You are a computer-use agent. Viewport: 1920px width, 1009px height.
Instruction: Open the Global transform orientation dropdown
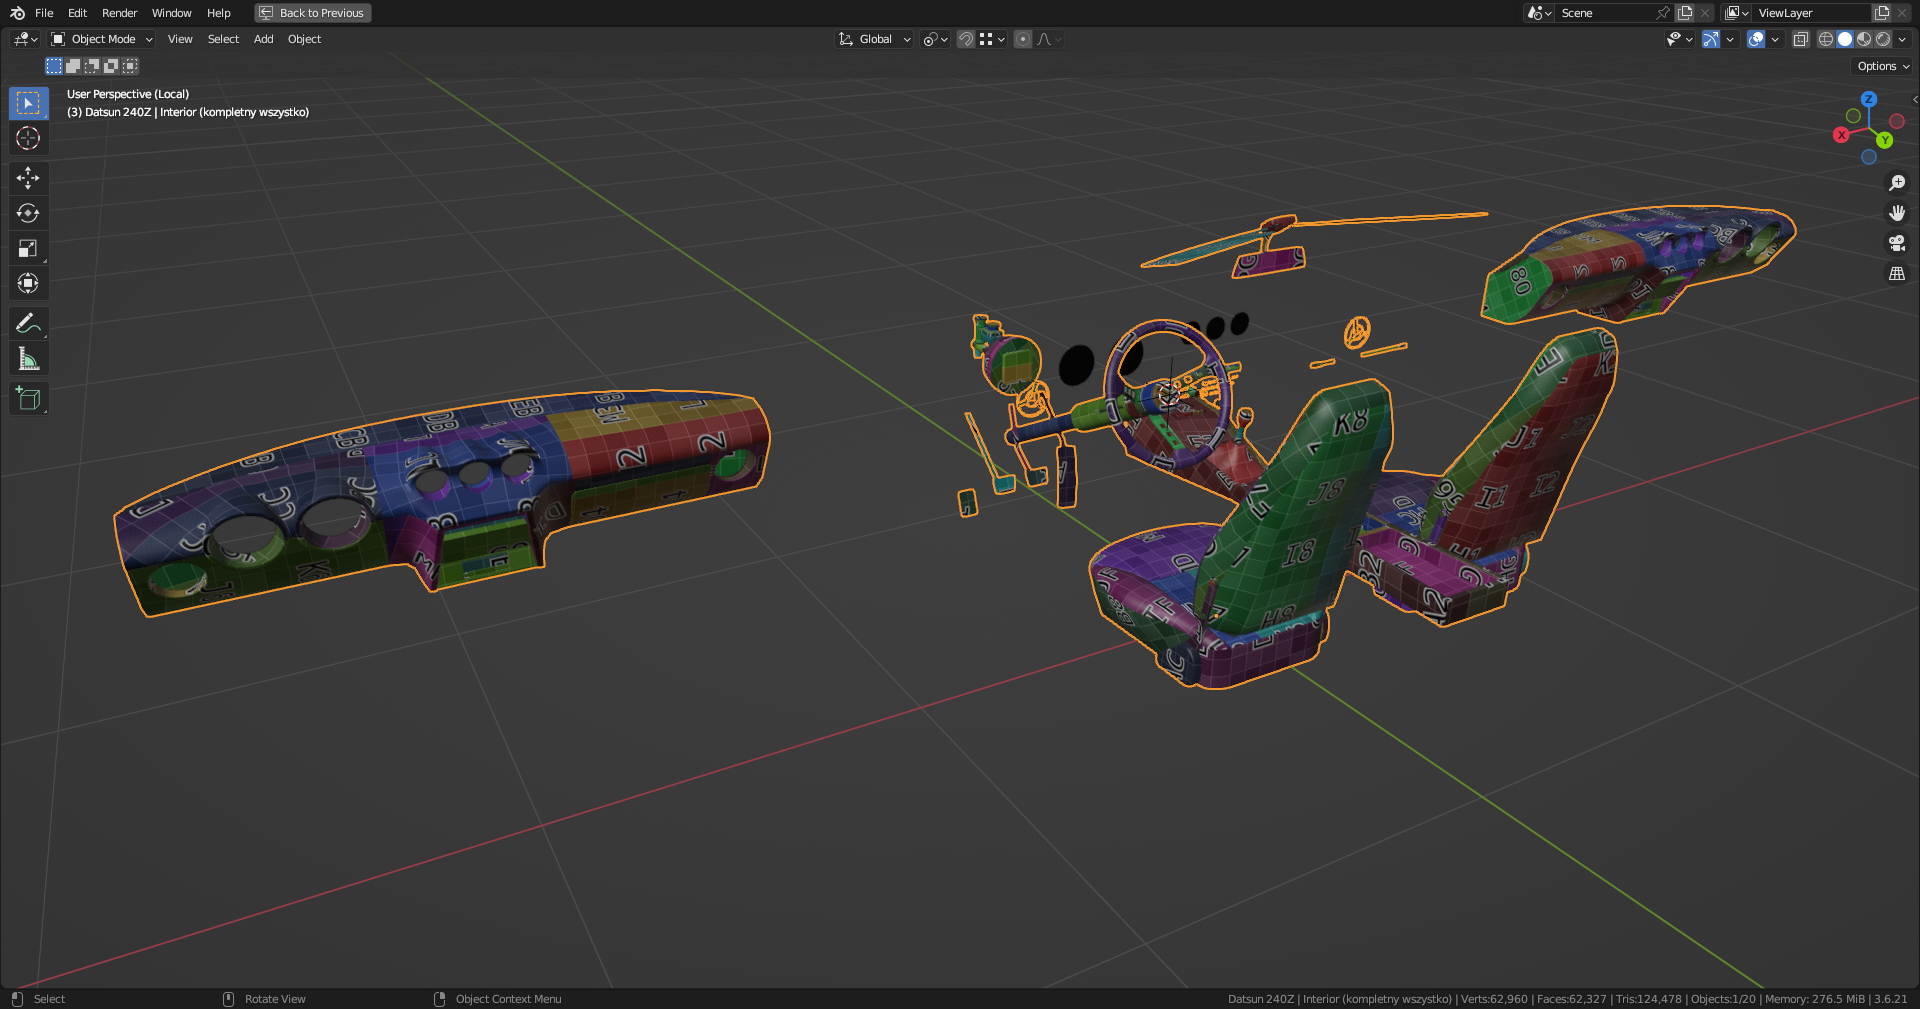coord(875,39)
